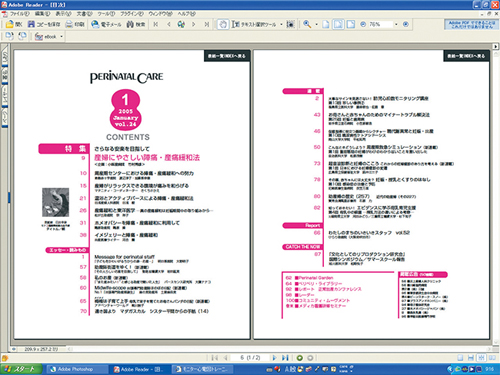Image resolution: width=500 pixels, height=375 pixels.
Task: Enable facing pages layout in status bar
Action: pyautogui.click(x=481, y=358)
